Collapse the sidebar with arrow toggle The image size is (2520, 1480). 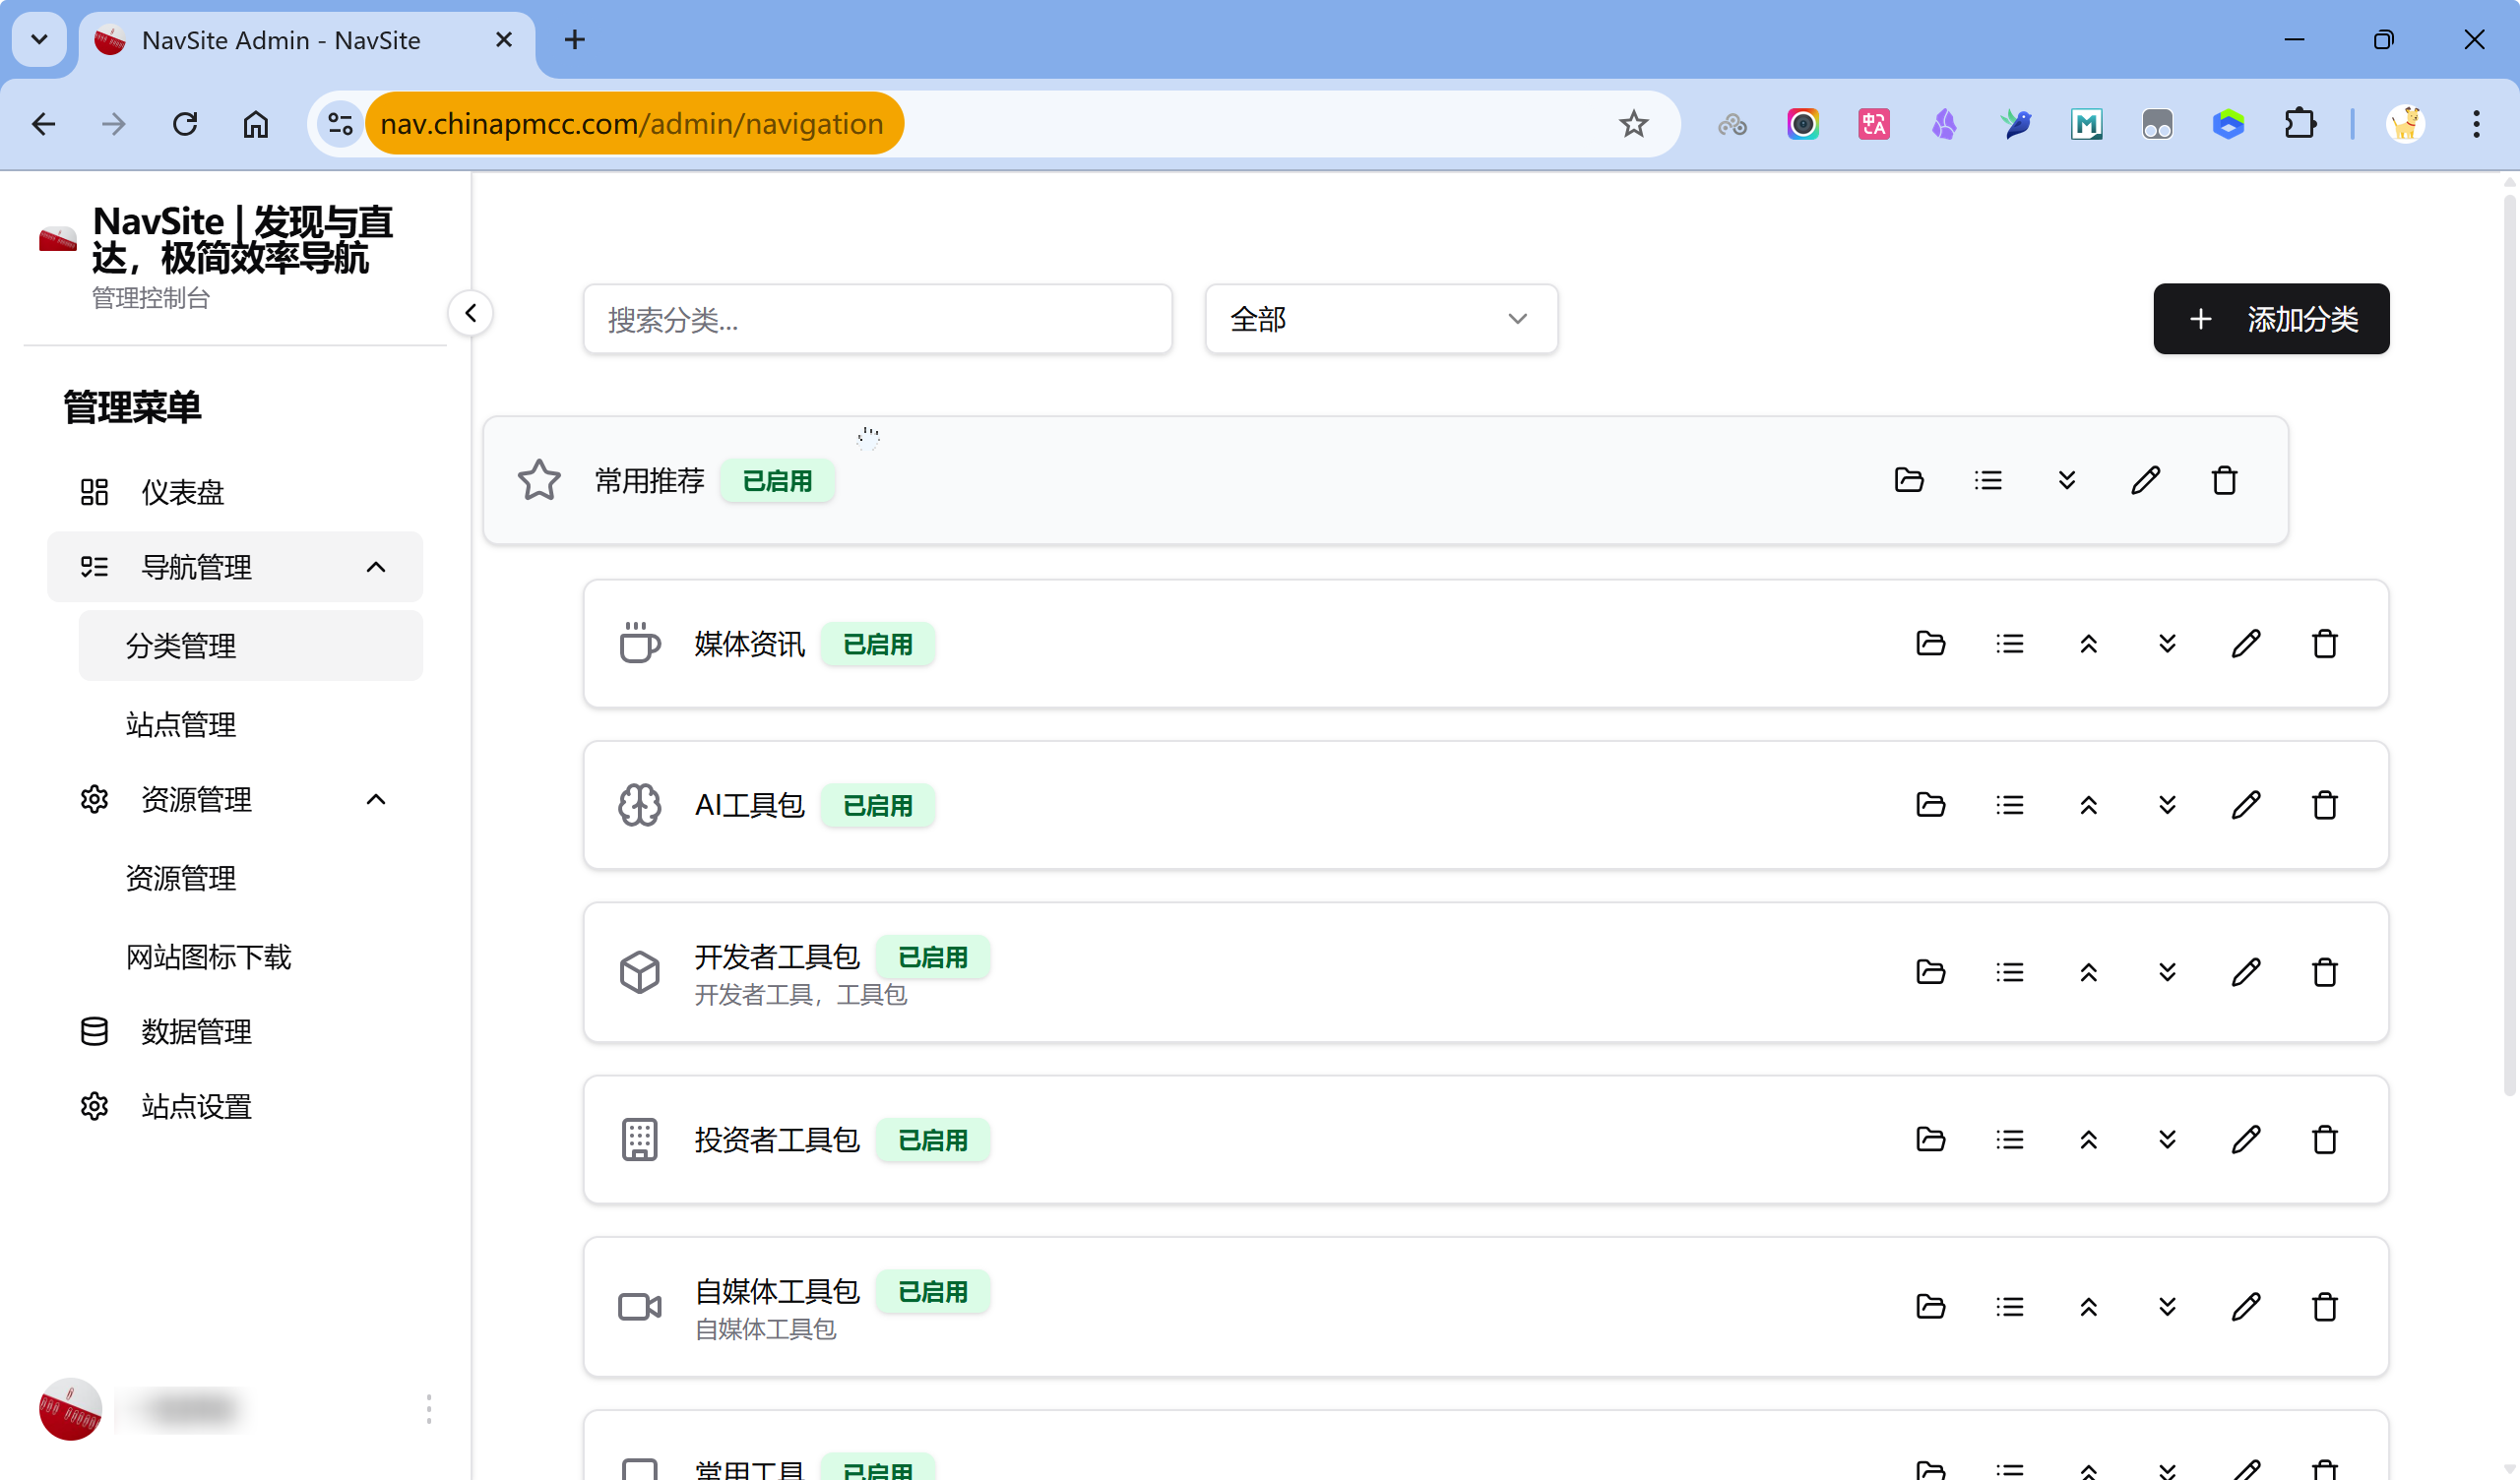coord(470,314)
